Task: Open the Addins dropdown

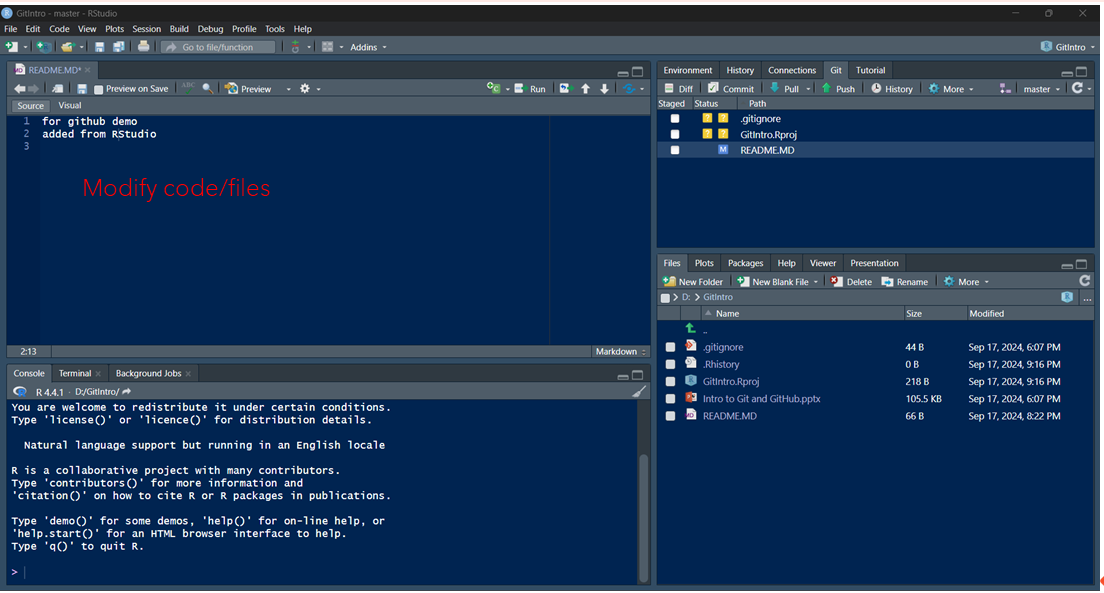Action: 368,47
